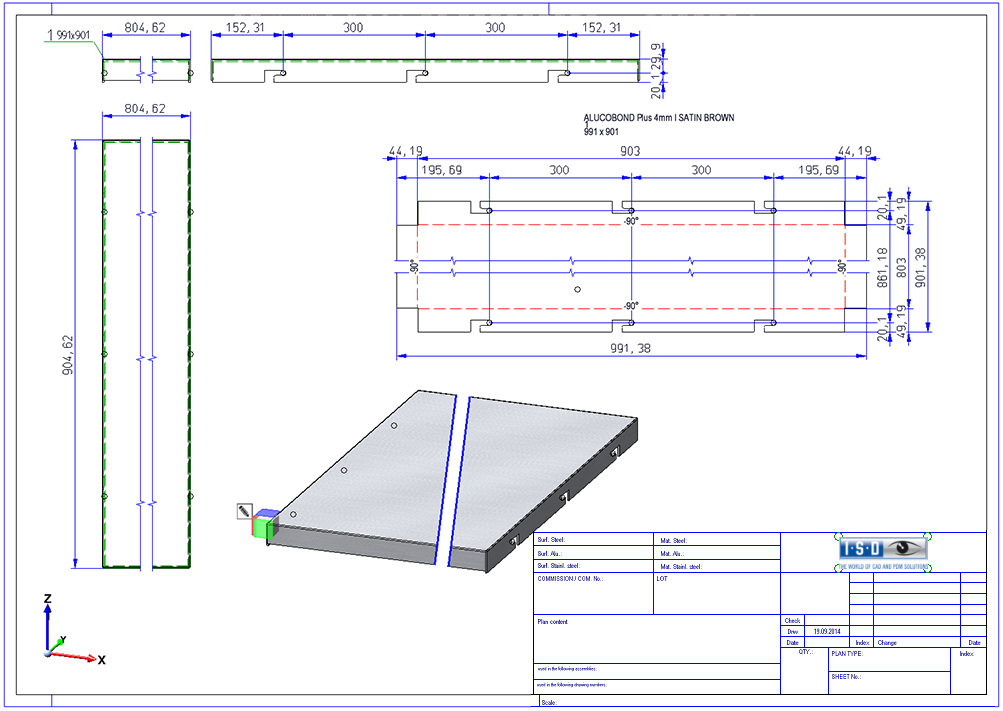Select the green handle at the logo's top-right corner
The image size is (1003, 711).
(x=928, y=536)
